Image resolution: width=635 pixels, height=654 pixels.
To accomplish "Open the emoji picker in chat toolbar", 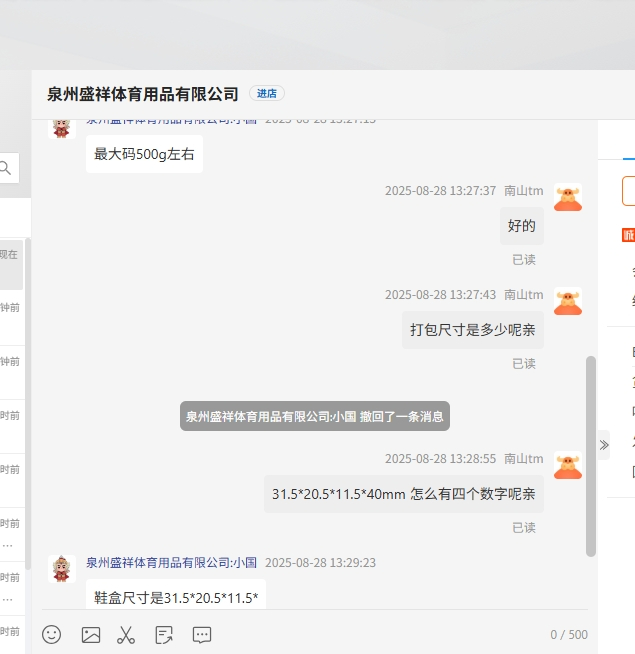I will click(52, 634).
